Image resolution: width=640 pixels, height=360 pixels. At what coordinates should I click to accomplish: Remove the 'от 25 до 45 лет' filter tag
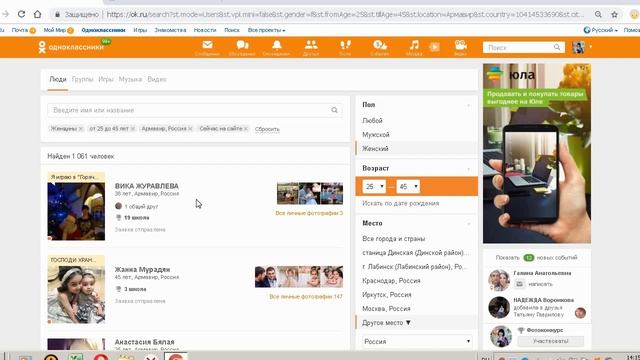coord(133,129)
